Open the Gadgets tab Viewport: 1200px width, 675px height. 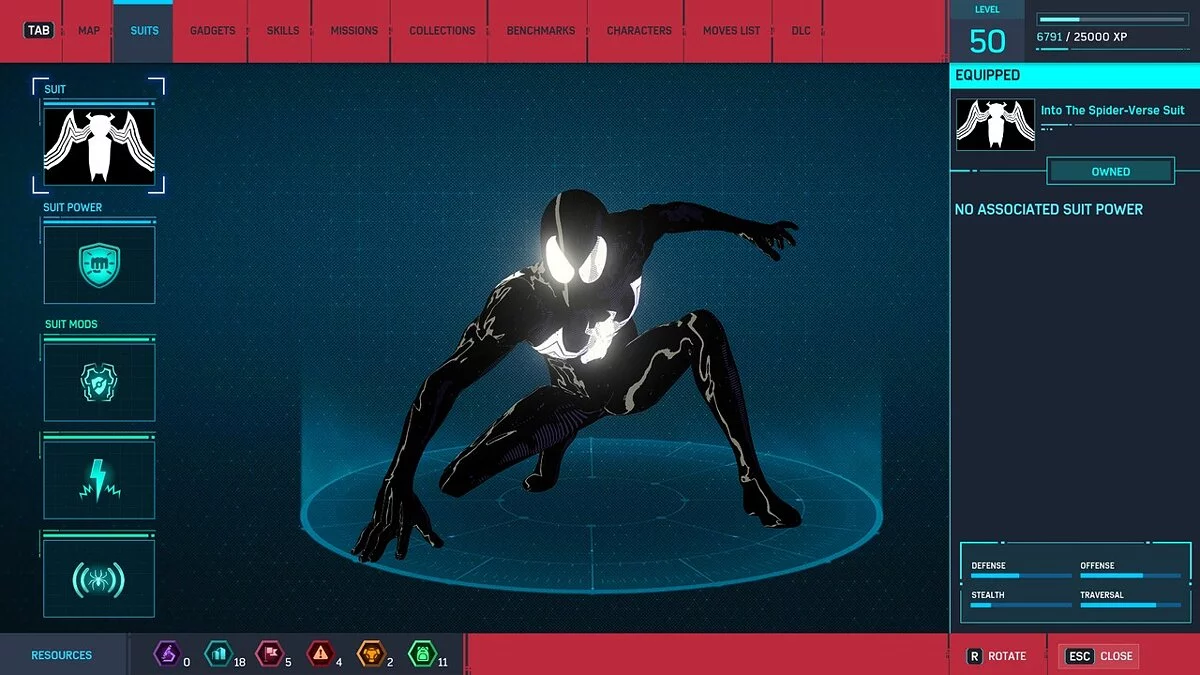coord(213,31)
